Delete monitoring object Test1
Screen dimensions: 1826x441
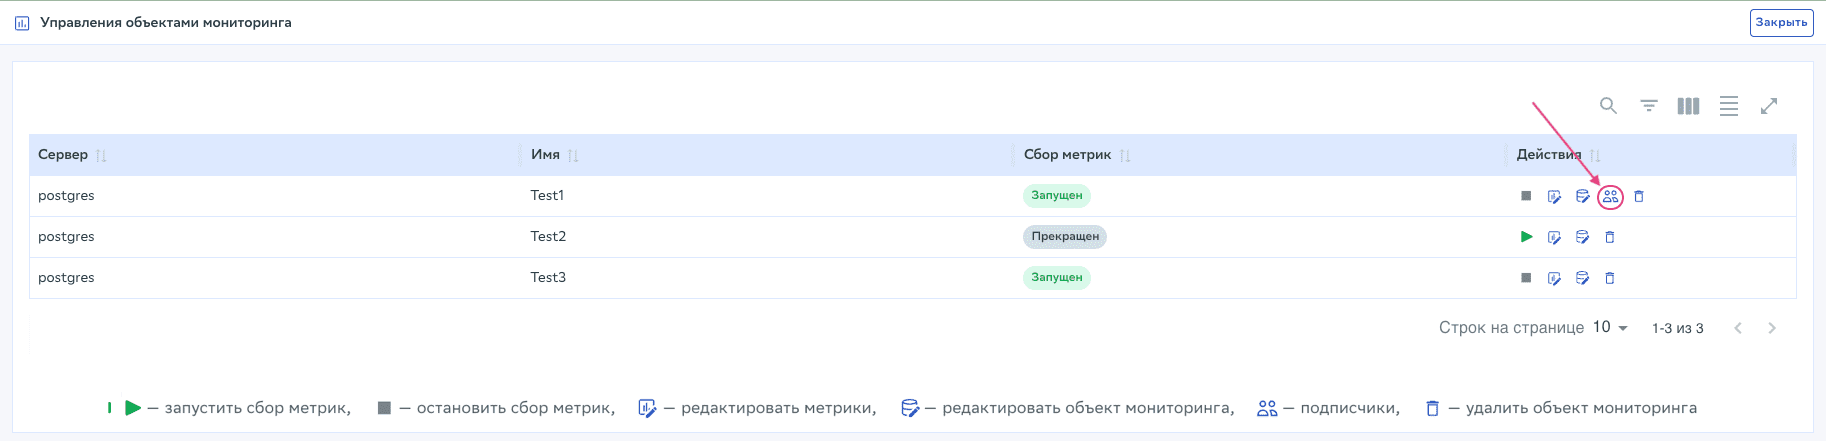click(x=1639, y=196)
